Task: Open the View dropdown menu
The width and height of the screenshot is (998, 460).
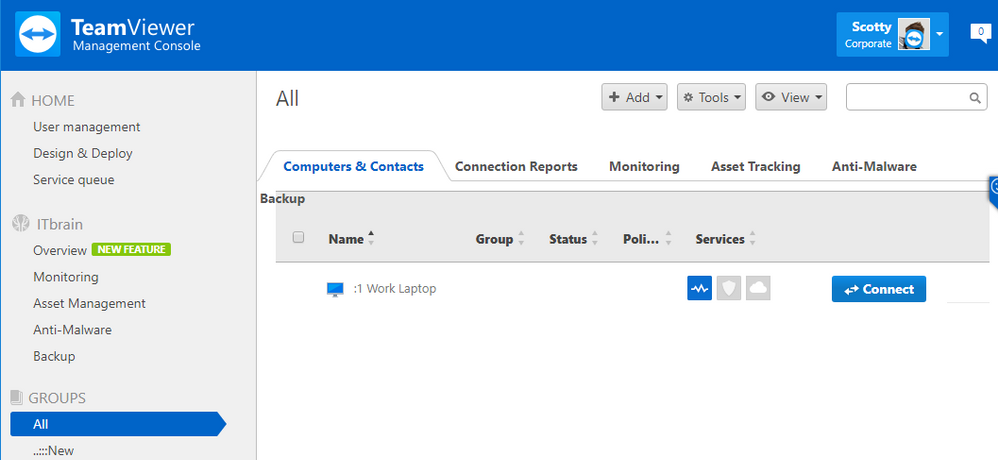Action: point(791,97)
